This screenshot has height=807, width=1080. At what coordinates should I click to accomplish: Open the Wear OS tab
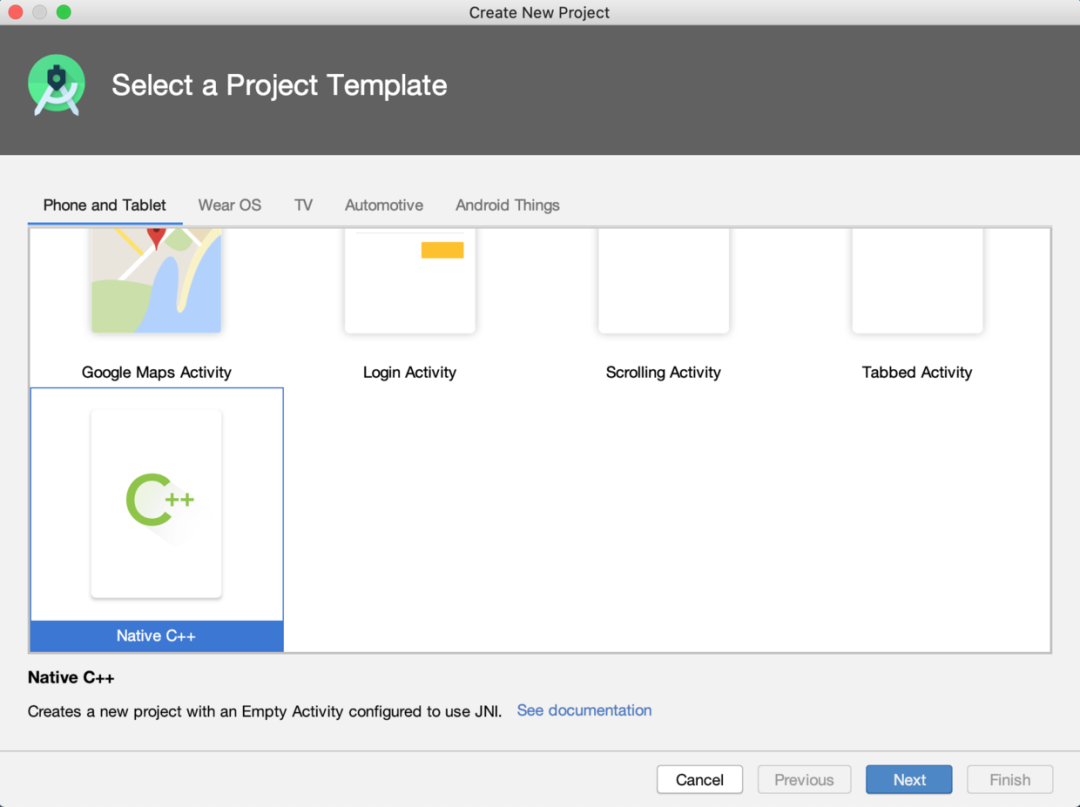pos(229,205)
